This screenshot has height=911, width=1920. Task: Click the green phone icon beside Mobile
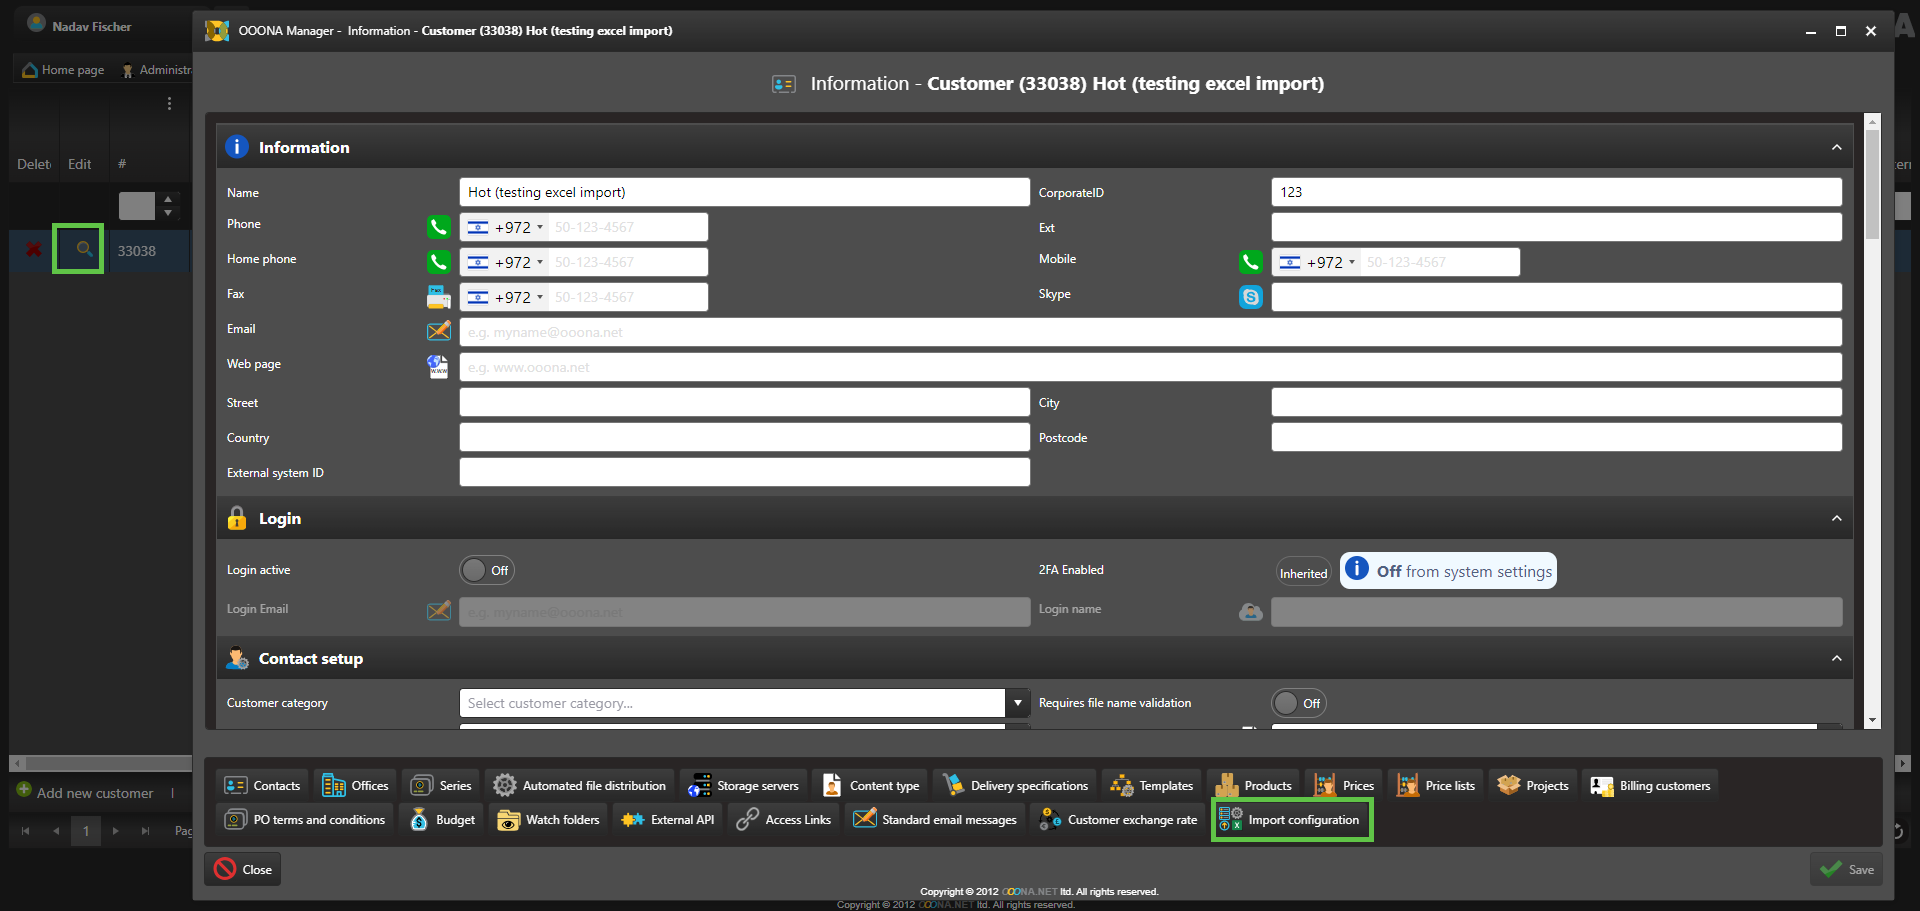coord(1250,262)
